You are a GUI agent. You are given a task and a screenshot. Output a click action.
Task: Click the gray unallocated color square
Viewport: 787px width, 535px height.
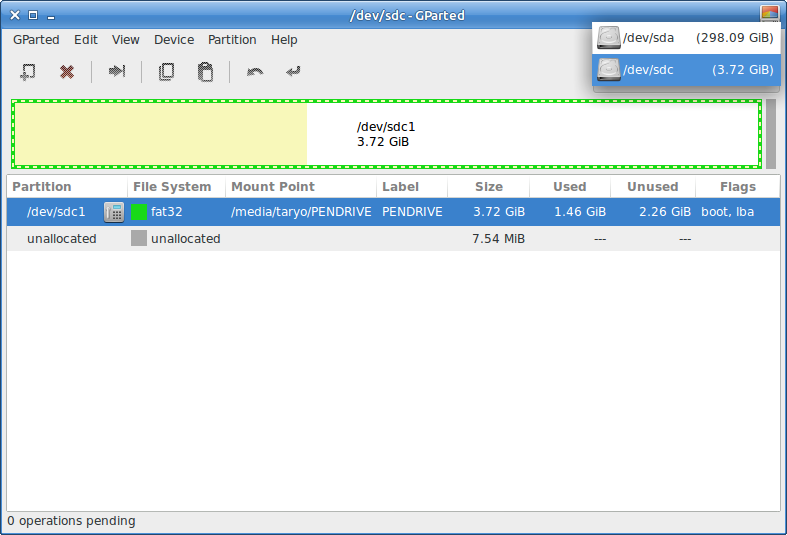click(x=139, y=238)
